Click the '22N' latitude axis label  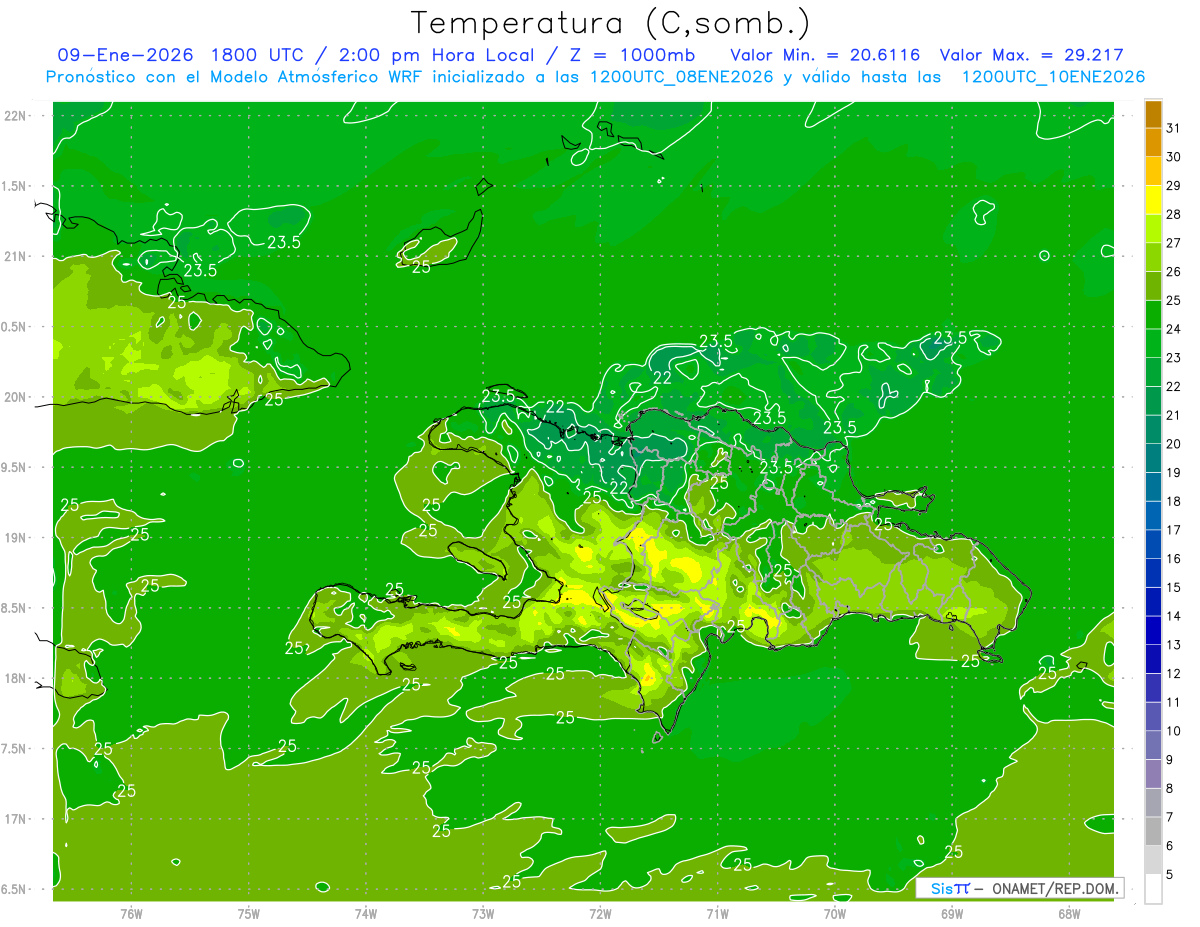16,116
